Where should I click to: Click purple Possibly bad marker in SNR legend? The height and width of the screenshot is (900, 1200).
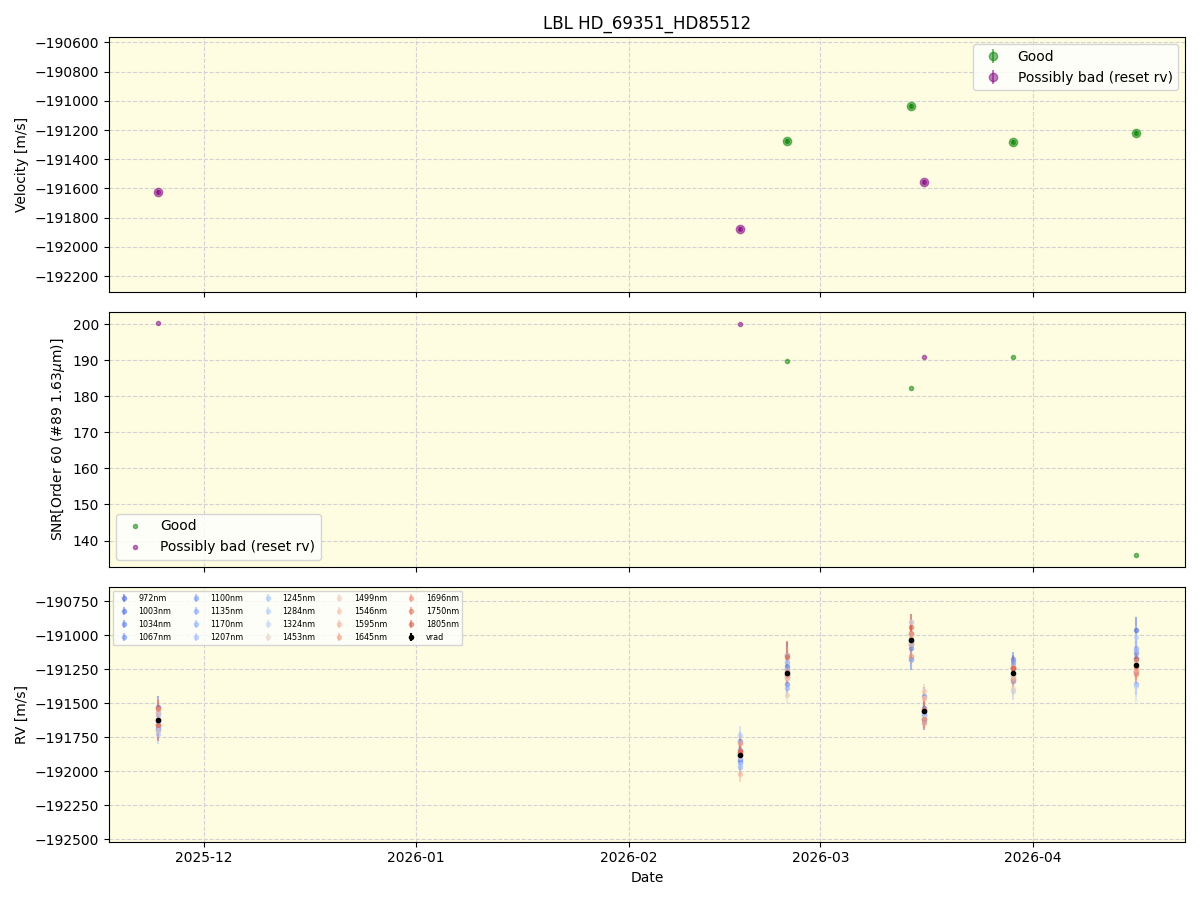(x=135, y=547)
